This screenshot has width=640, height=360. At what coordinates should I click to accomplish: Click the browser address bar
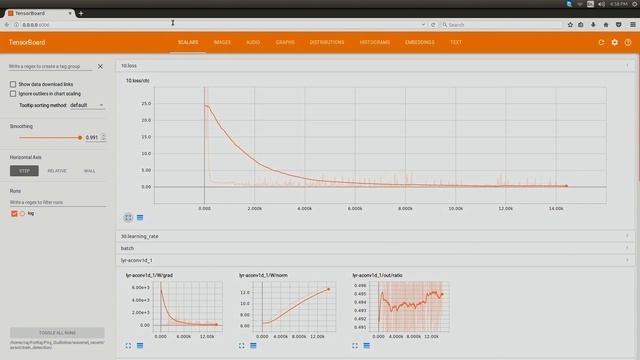click(x=220, y=25)
